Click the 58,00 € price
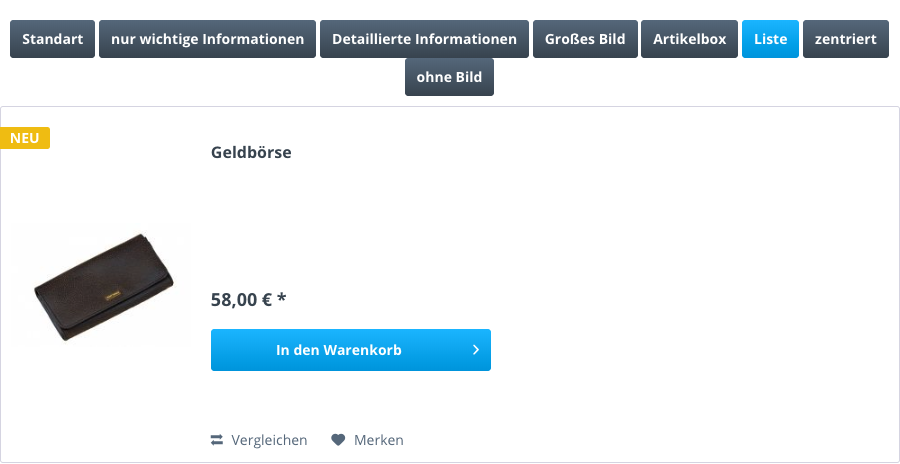Screen dimensions: 900x464 (241, 299)
